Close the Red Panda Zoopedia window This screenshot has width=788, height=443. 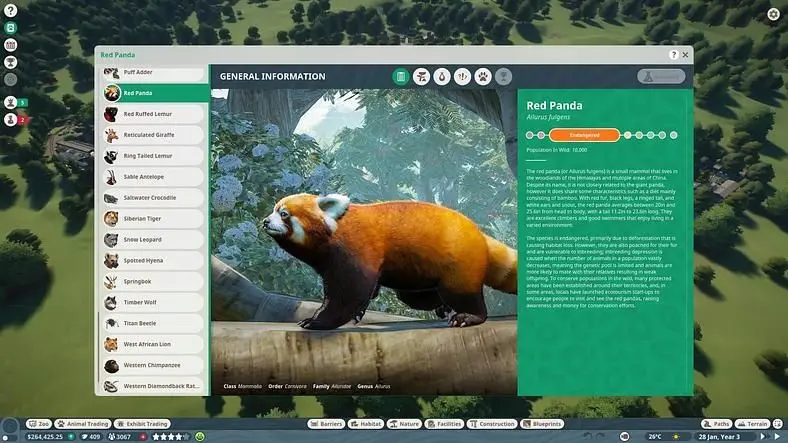685,55
